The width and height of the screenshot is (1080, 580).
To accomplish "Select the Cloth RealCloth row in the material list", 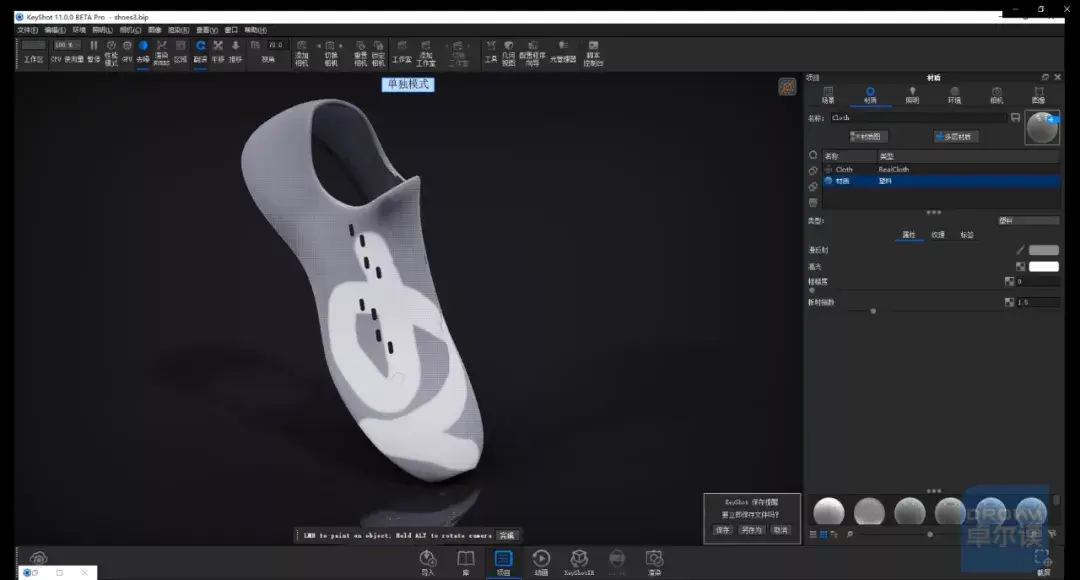I will point(941,169).
